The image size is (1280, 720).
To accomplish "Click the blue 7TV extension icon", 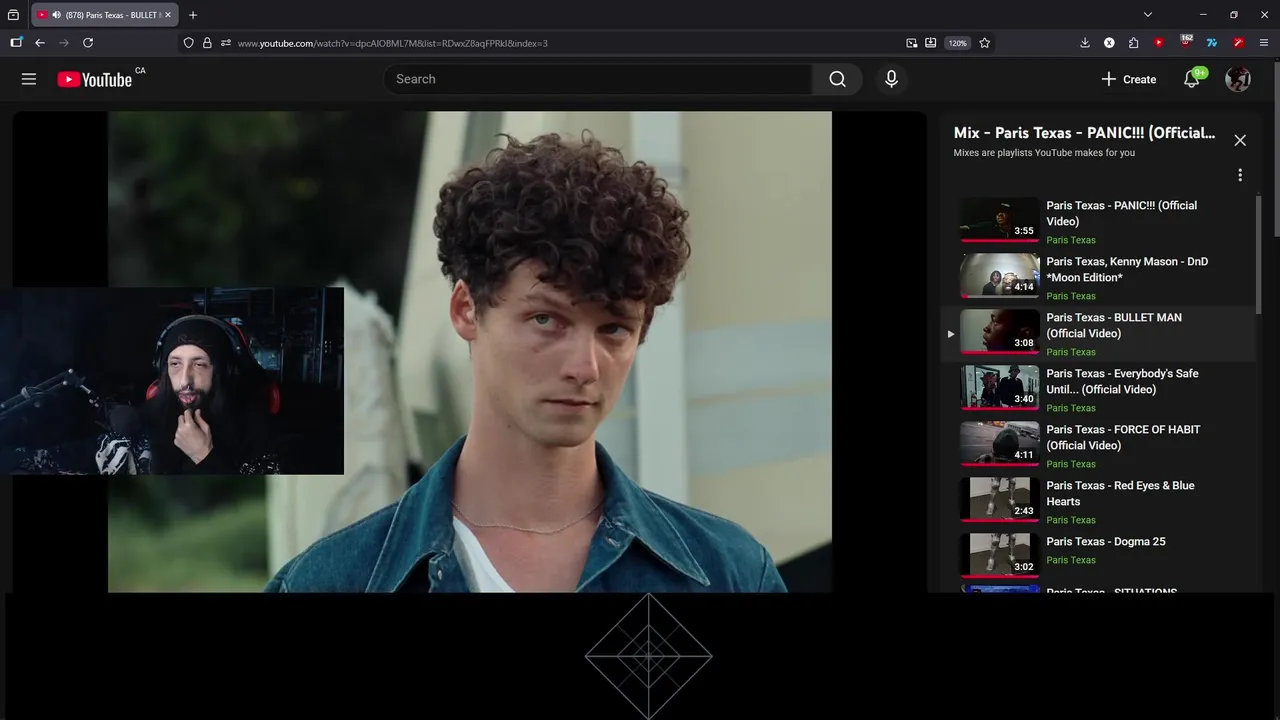I will pyautogui.click(x=1212, y=43).
